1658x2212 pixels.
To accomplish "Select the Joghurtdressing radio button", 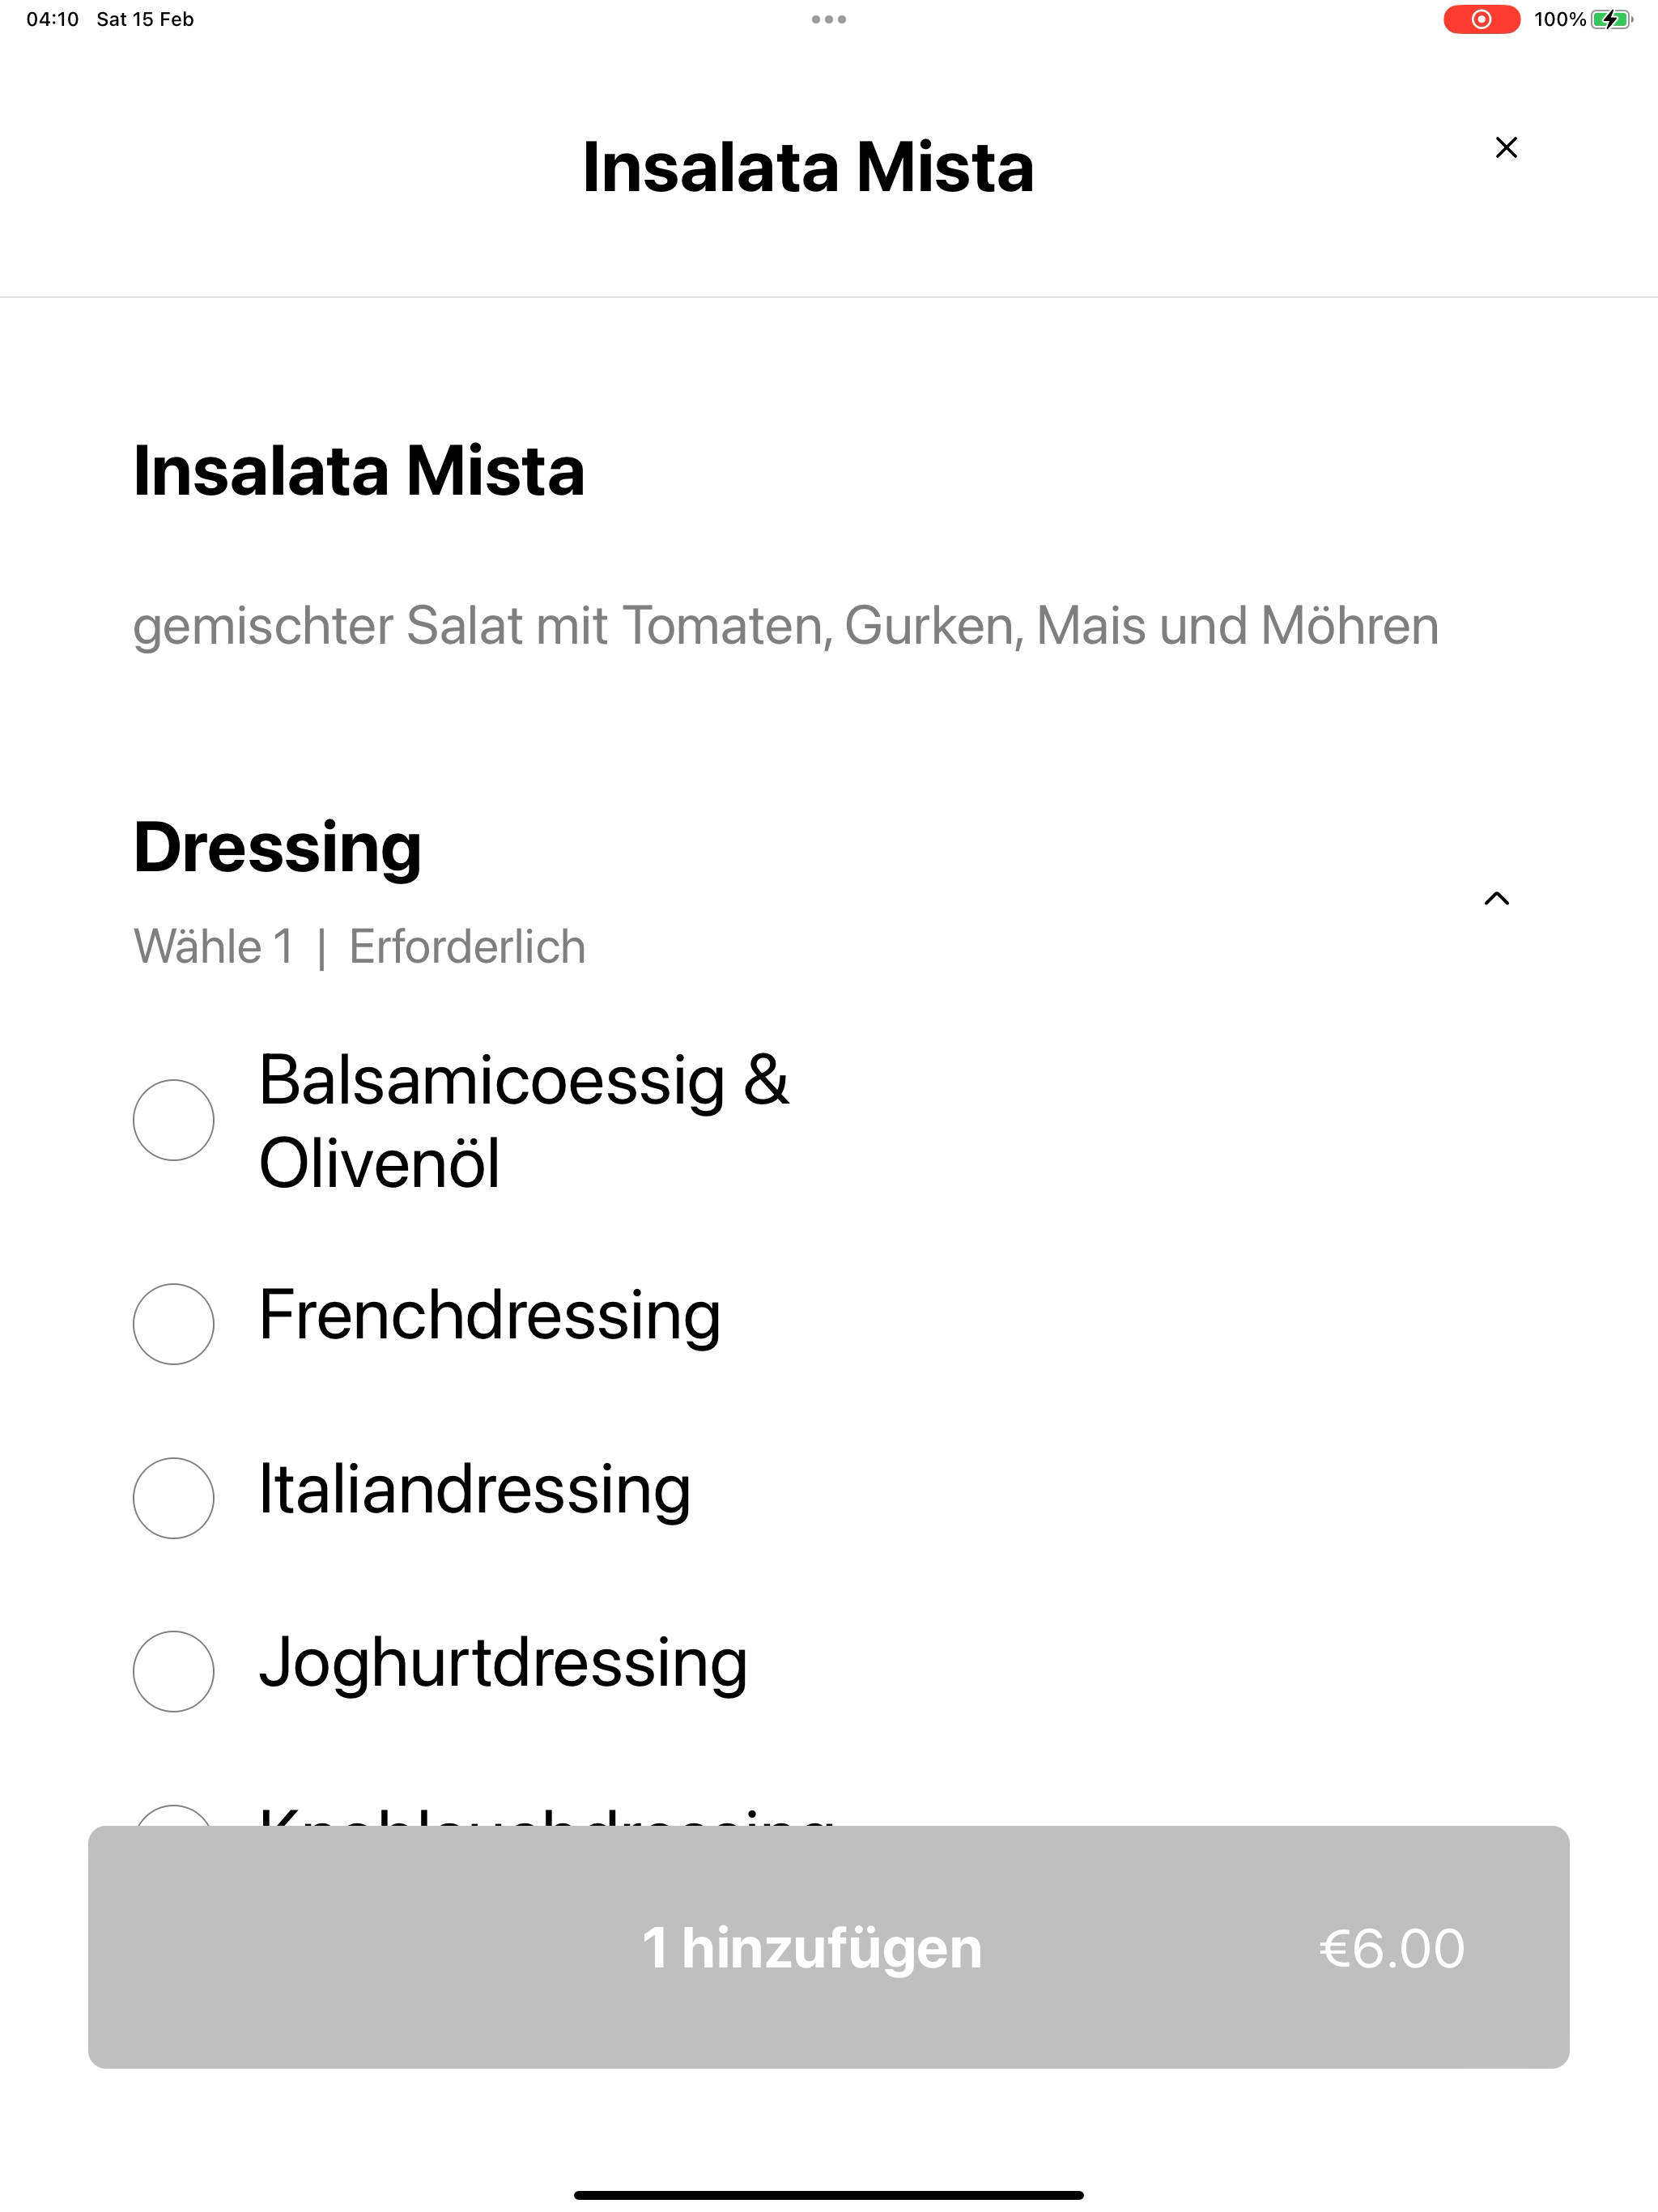I will pos(173,1672).
